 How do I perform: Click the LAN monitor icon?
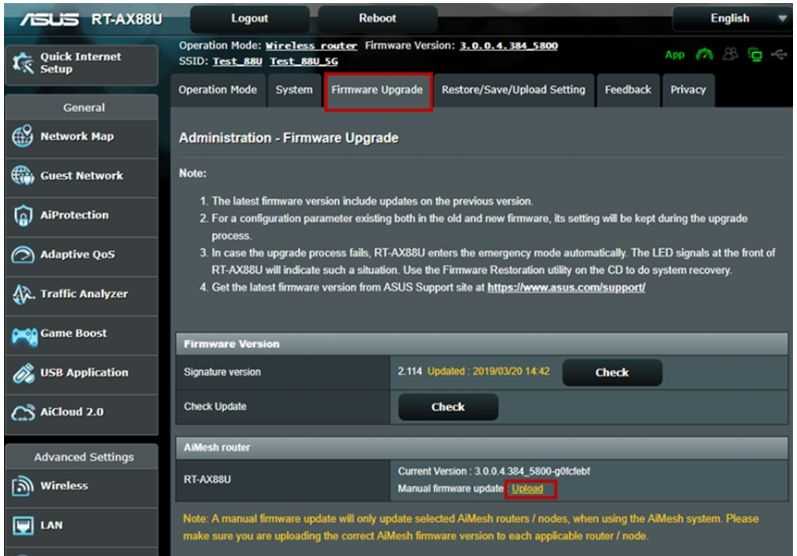[x=23, y=526]
